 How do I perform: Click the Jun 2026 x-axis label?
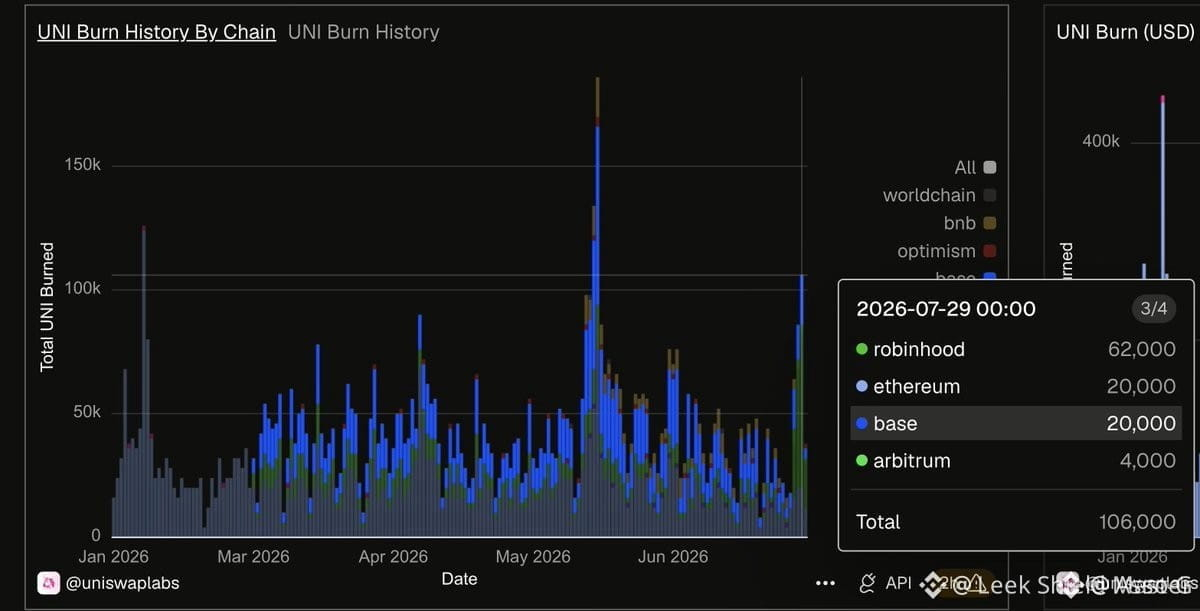673,556
